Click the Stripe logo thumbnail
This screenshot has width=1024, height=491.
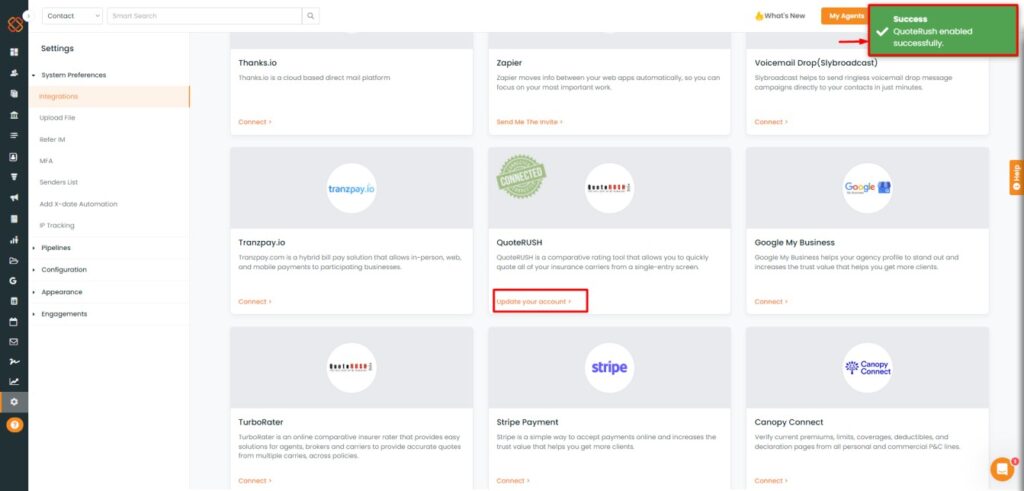(x=609, y=368)
